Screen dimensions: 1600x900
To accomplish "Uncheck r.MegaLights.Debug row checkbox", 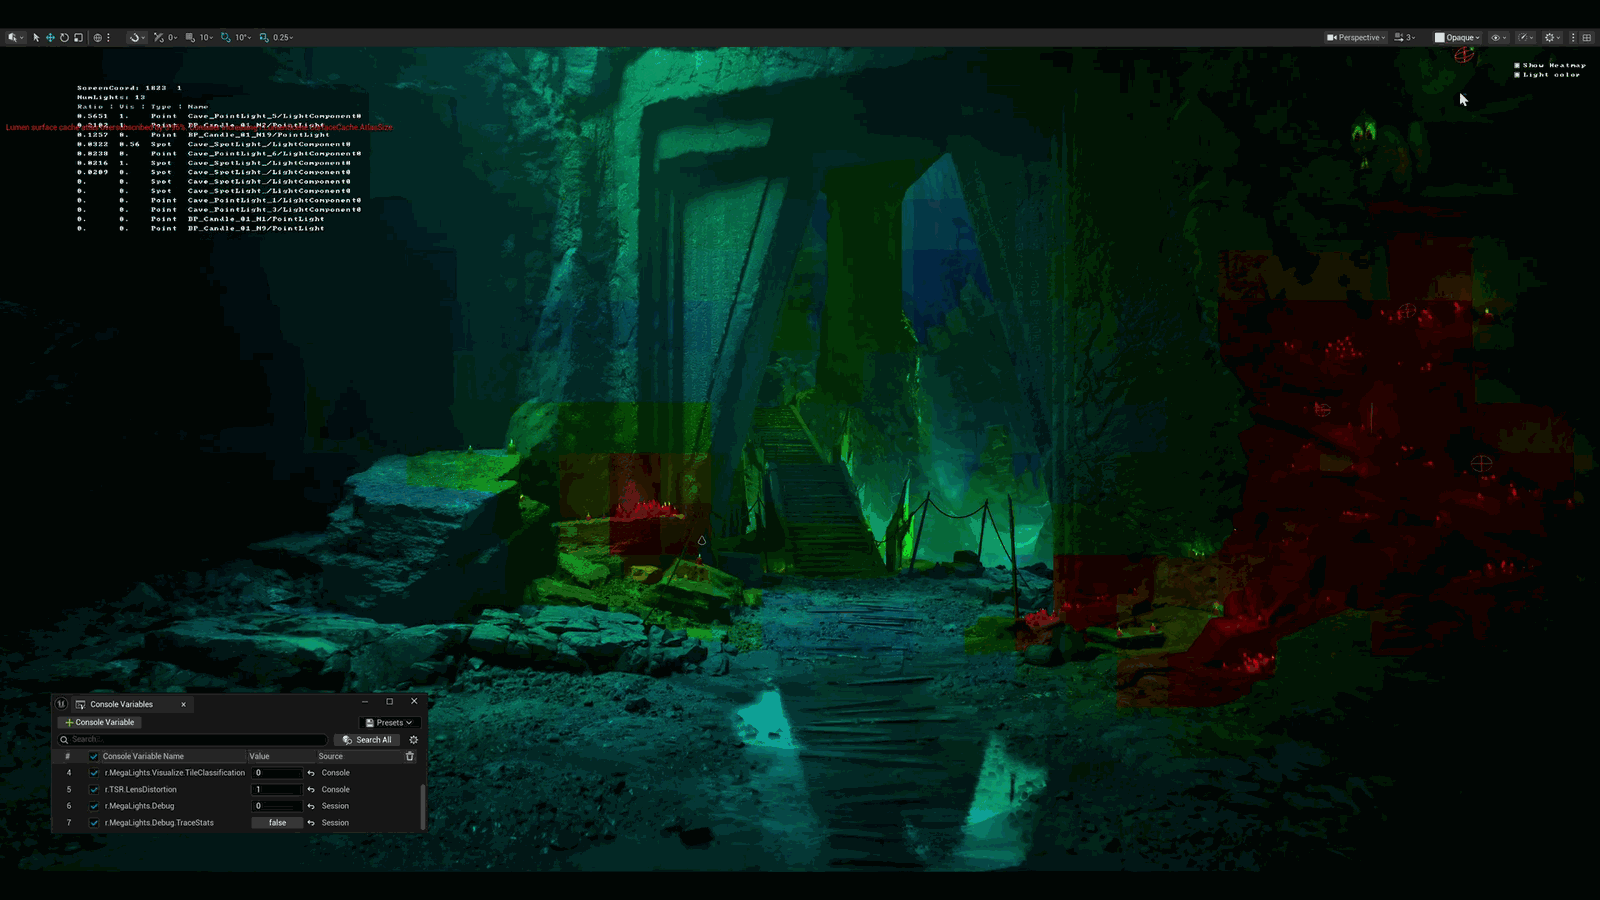I will (94, 806).
